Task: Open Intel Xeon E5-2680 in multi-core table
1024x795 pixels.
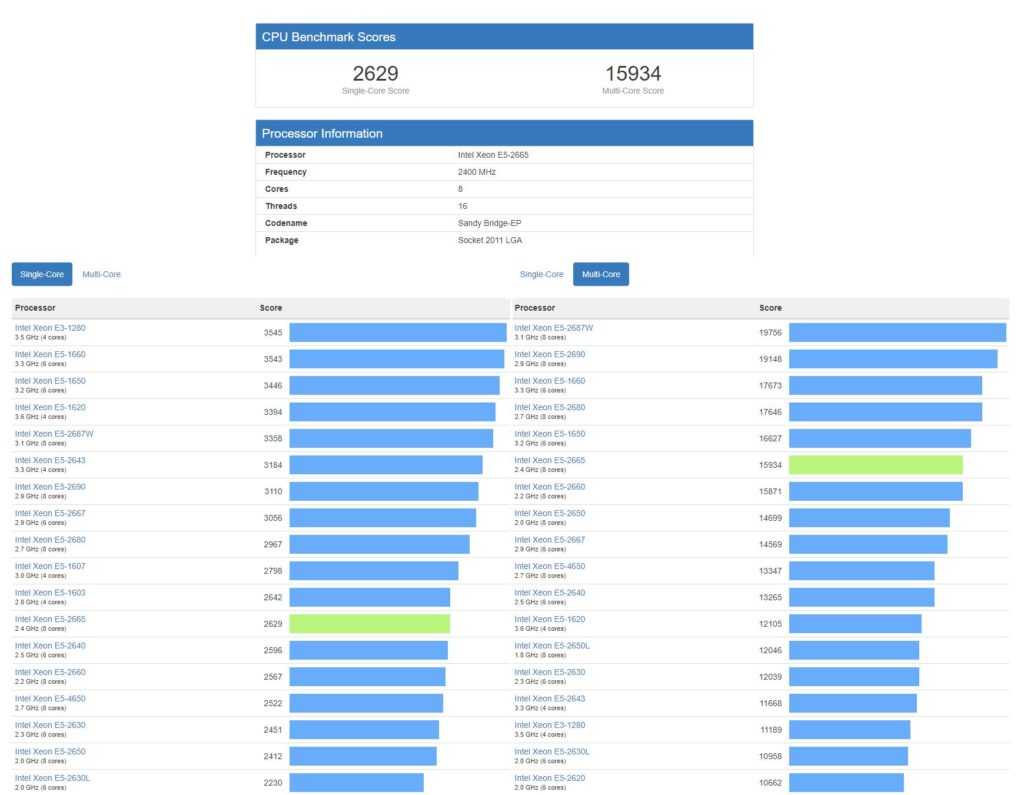Action: point(550,407)
